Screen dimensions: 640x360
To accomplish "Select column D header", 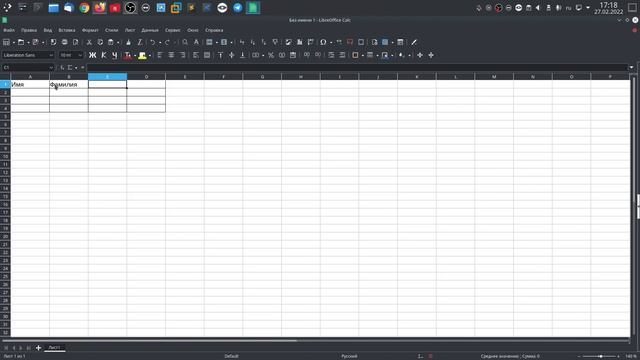I will point(146,77).
